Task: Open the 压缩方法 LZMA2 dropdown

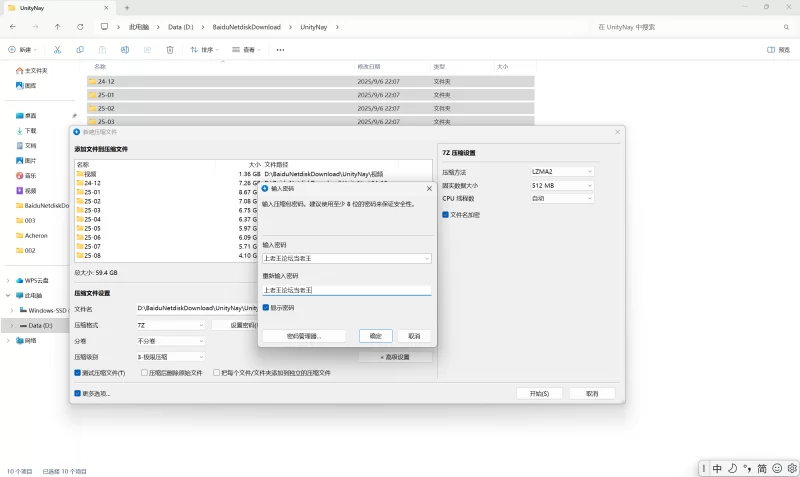Action: click(562, 172)
